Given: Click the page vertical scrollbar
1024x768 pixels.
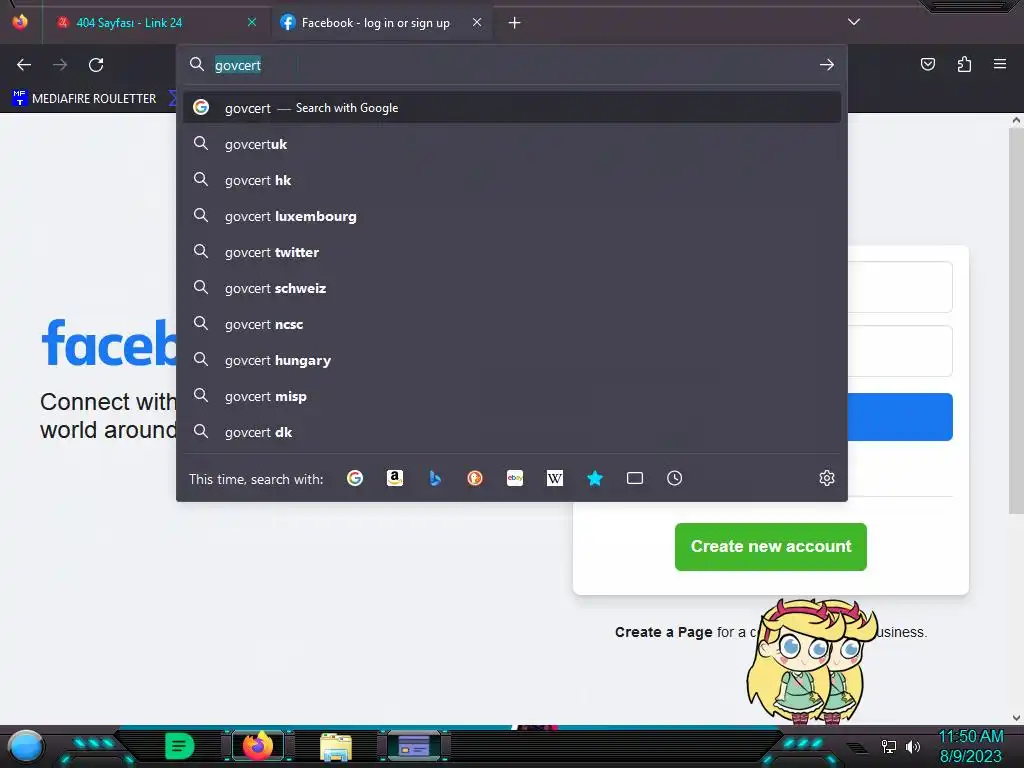Looking at the screenshot, I should pos(1016,320).
